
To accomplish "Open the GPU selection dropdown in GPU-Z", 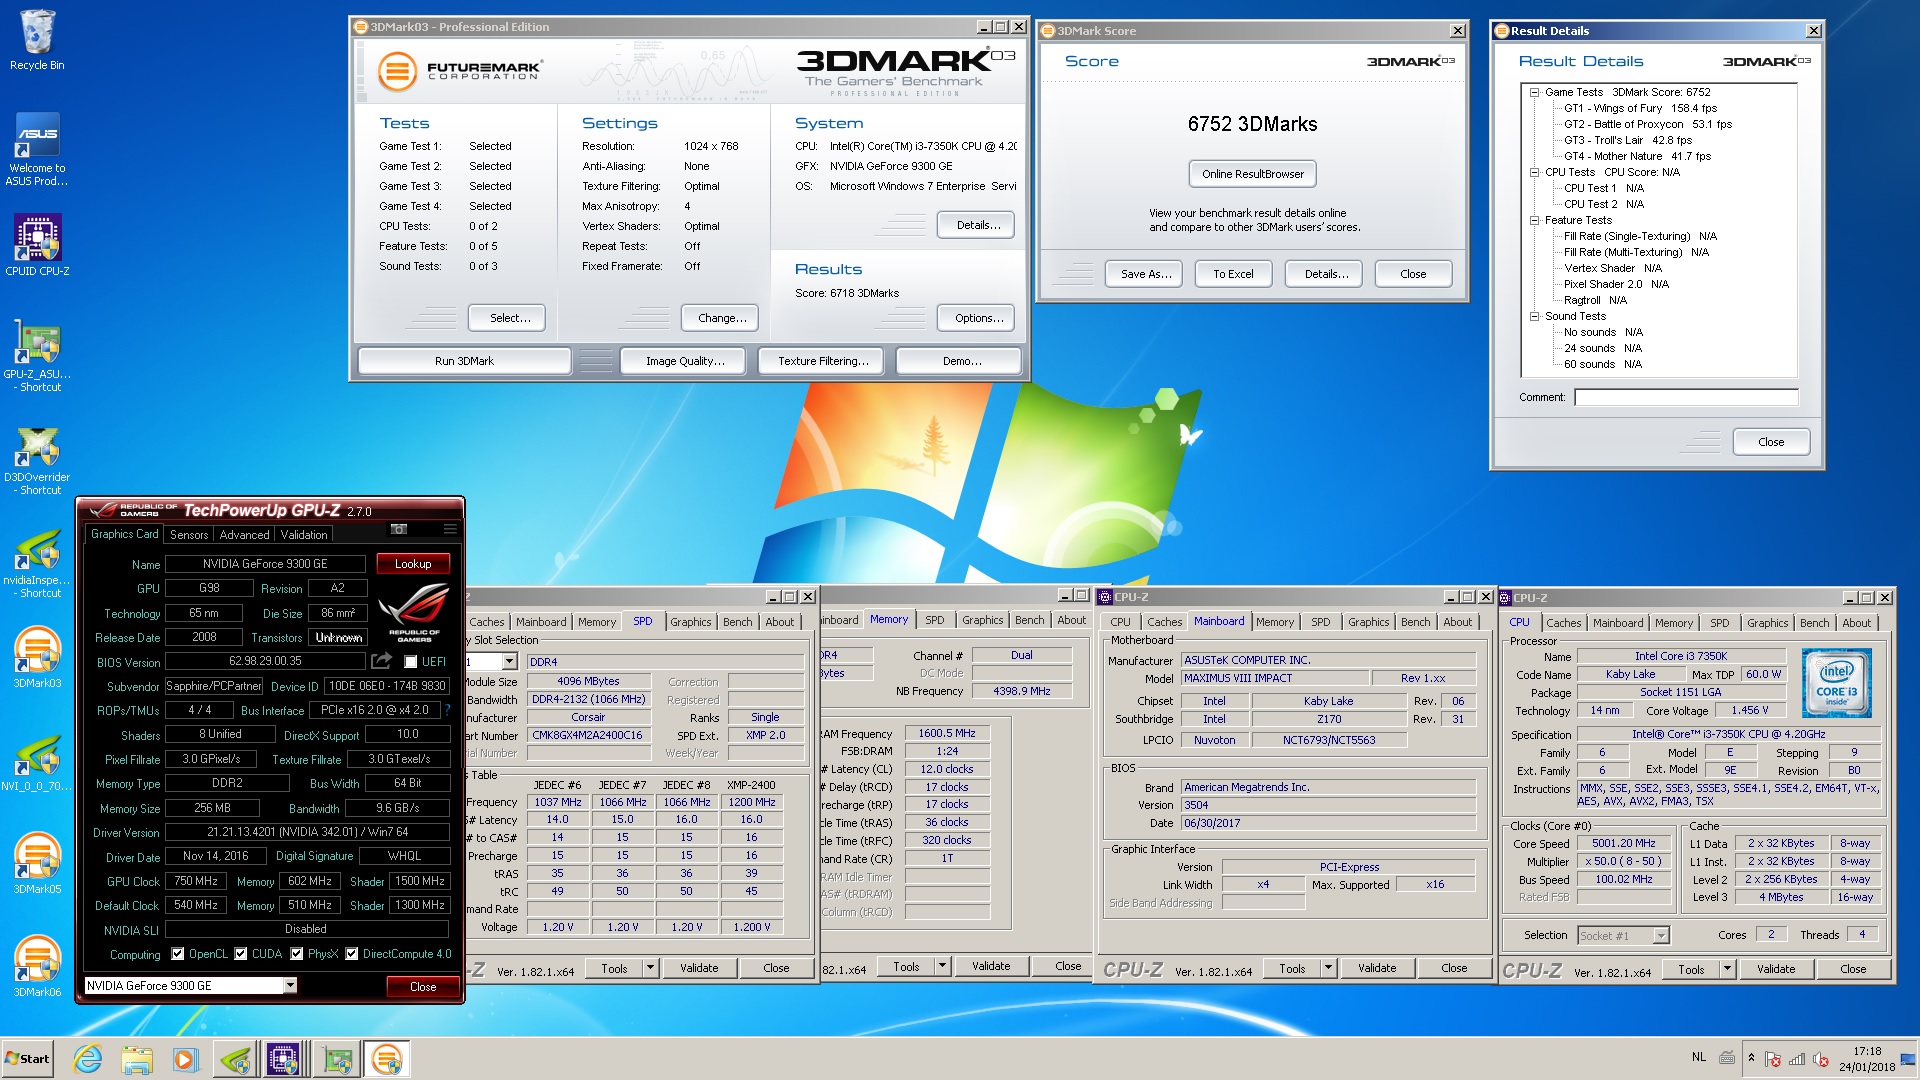I will pos(290,985).
